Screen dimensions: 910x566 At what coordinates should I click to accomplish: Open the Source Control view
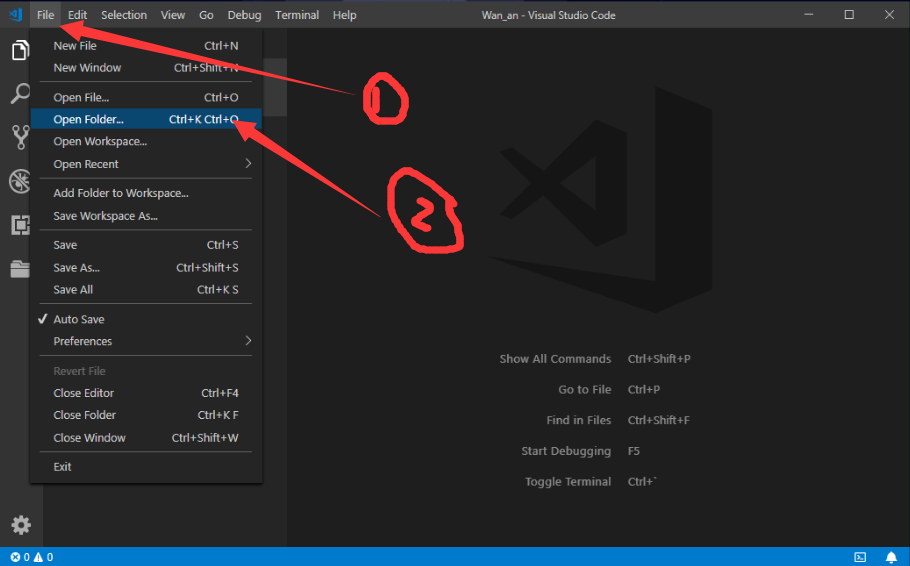20,137
